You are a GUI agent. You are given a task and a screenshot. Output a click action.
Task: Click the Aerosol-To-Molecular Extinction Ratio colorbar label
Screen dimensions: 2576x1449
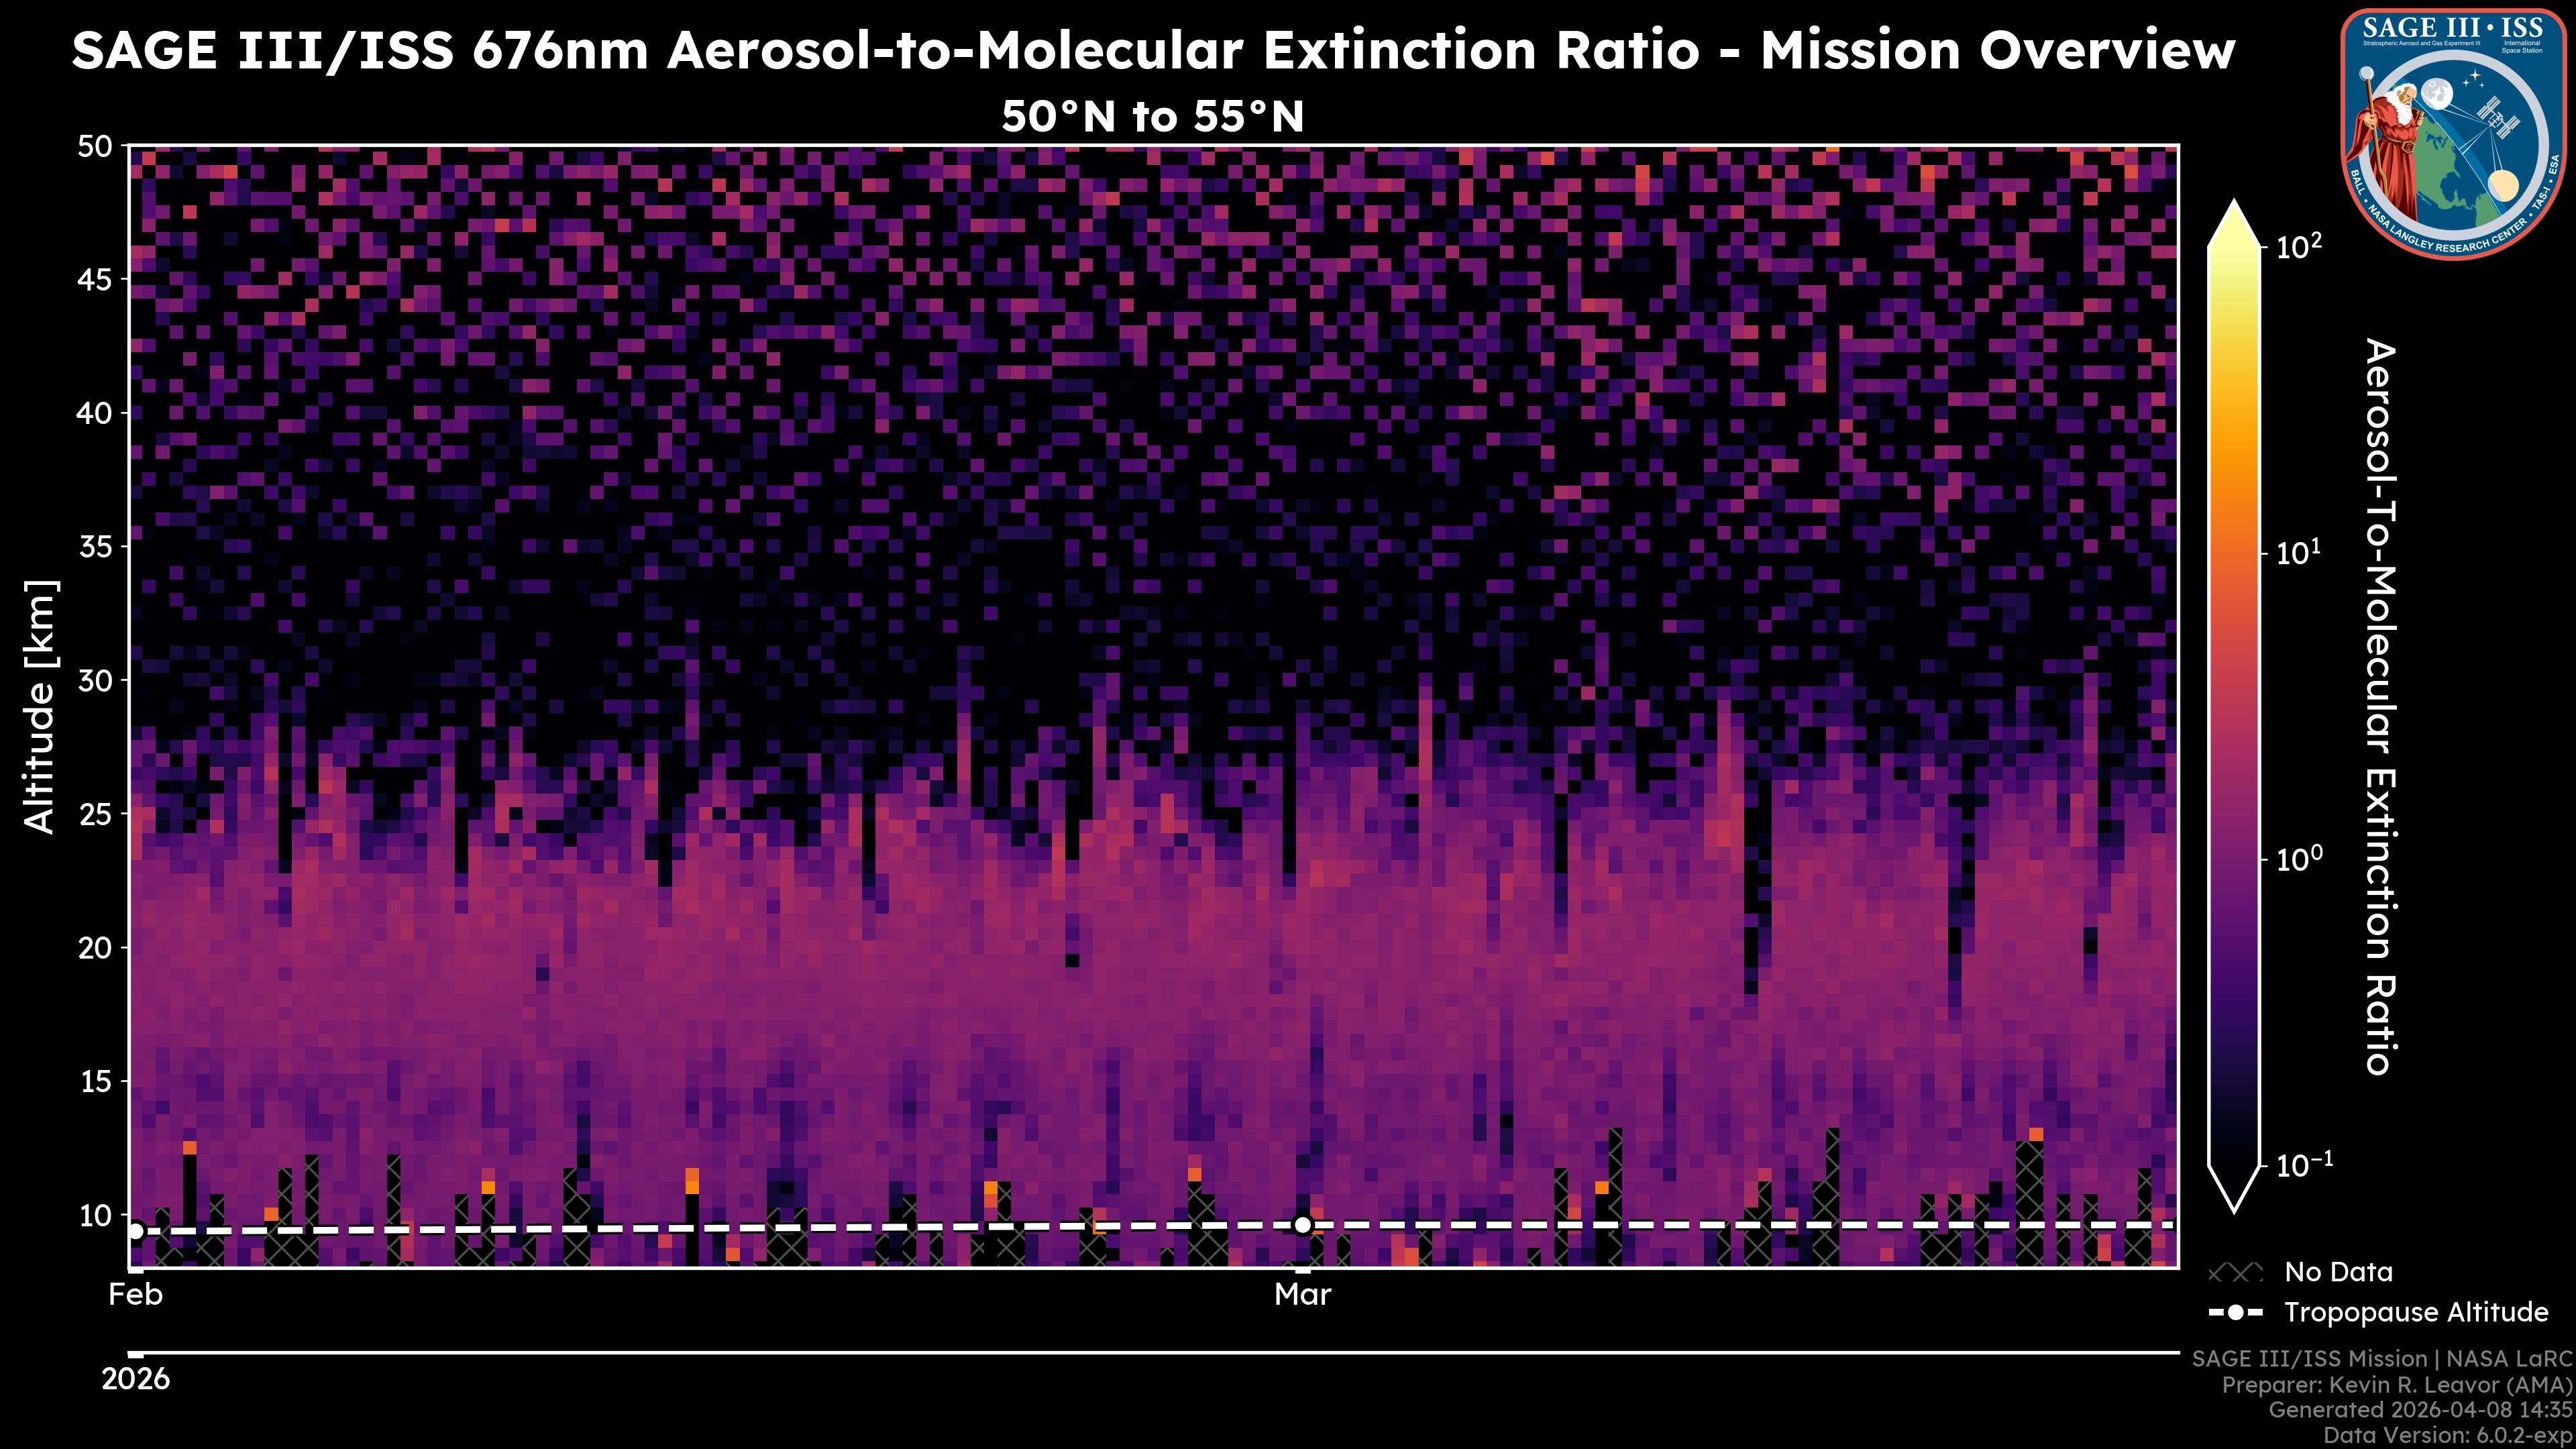tap(2380, 706)
